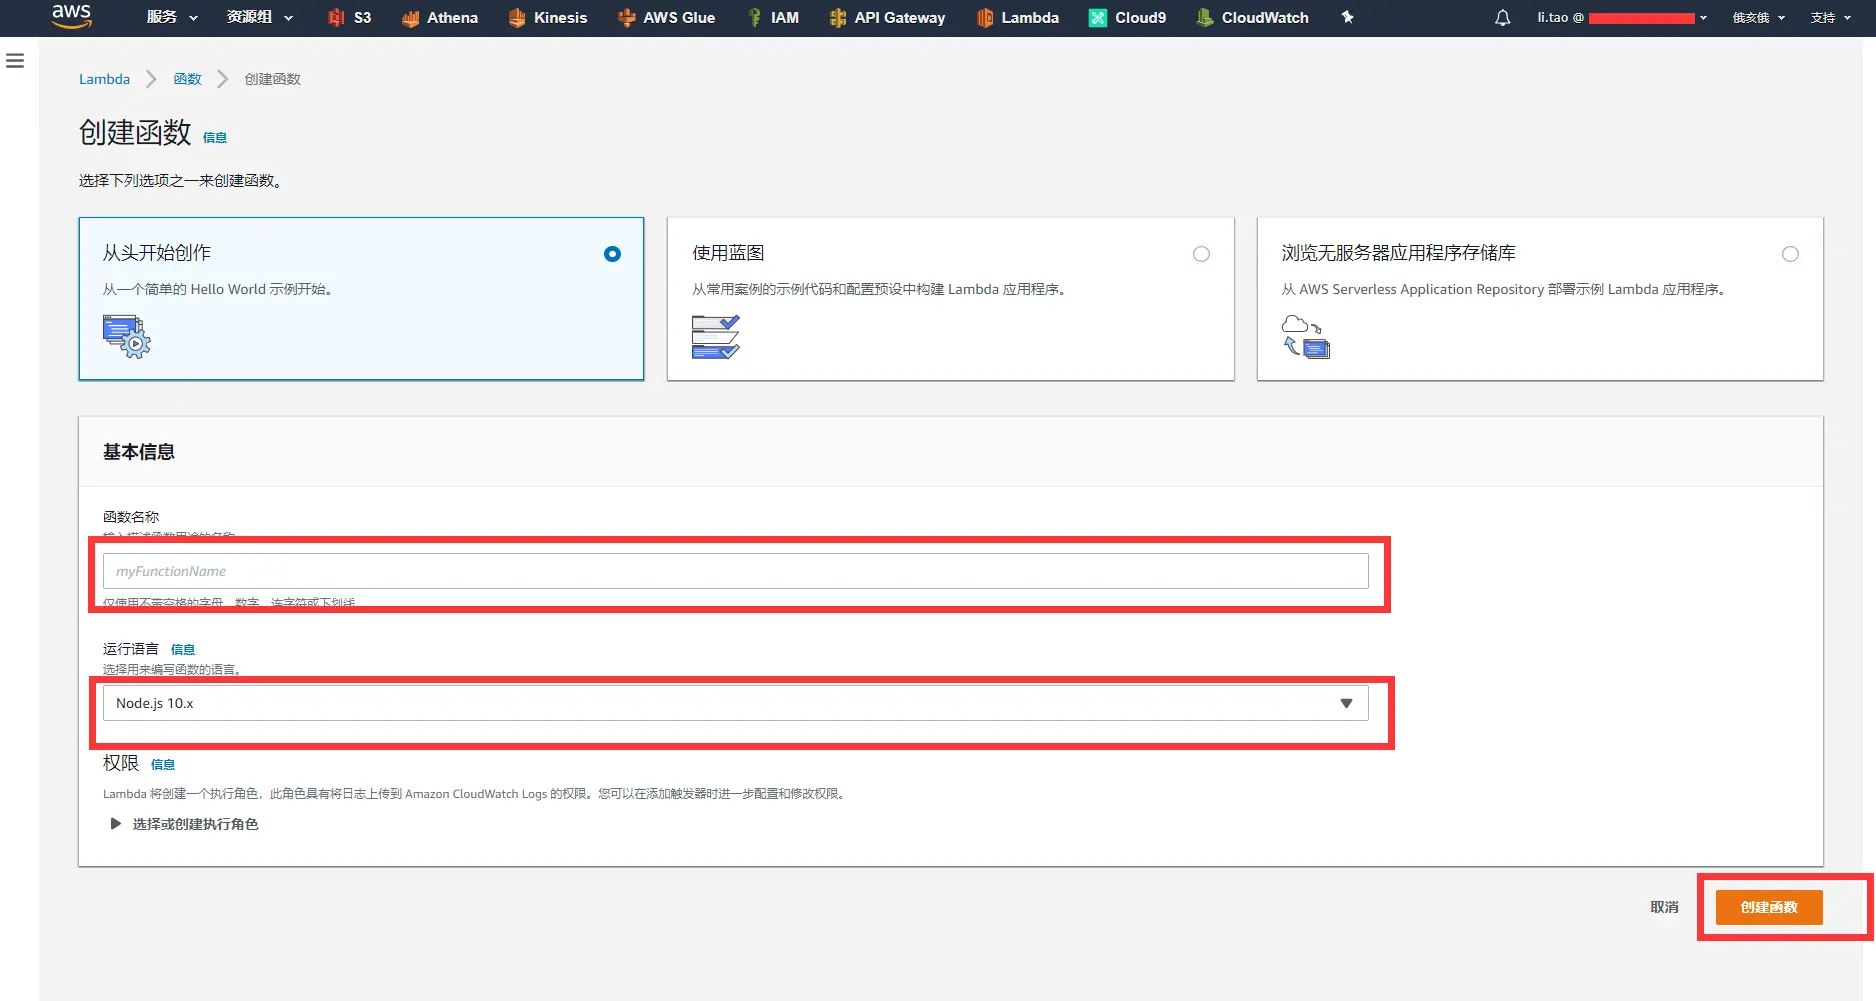Focus the myFunctionName input field
1876x1001 pixels.
[735, 571]
